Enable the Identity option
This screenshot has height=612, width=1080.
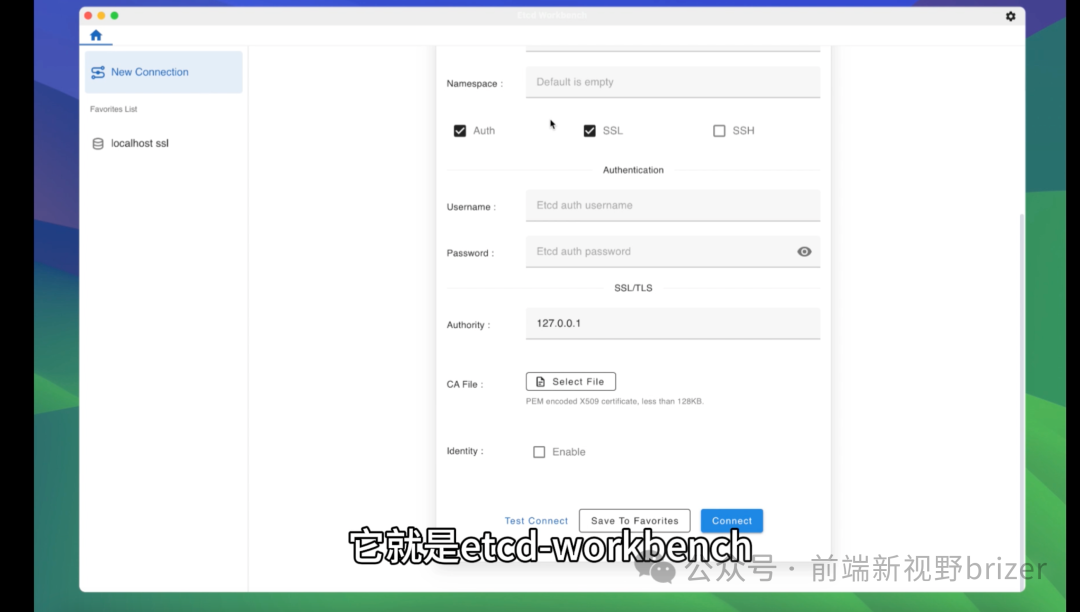click(x=538, y=451)
